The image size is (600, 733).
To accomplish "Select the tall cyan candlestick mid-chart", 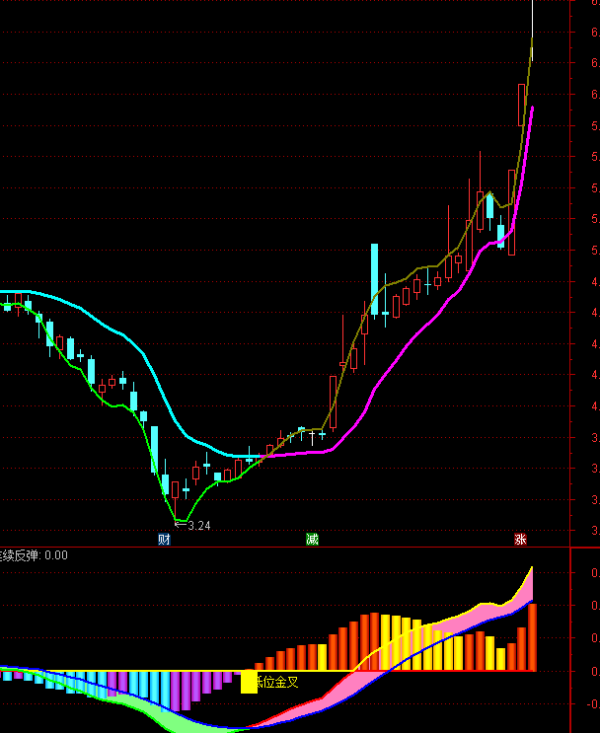I will 374,278.
